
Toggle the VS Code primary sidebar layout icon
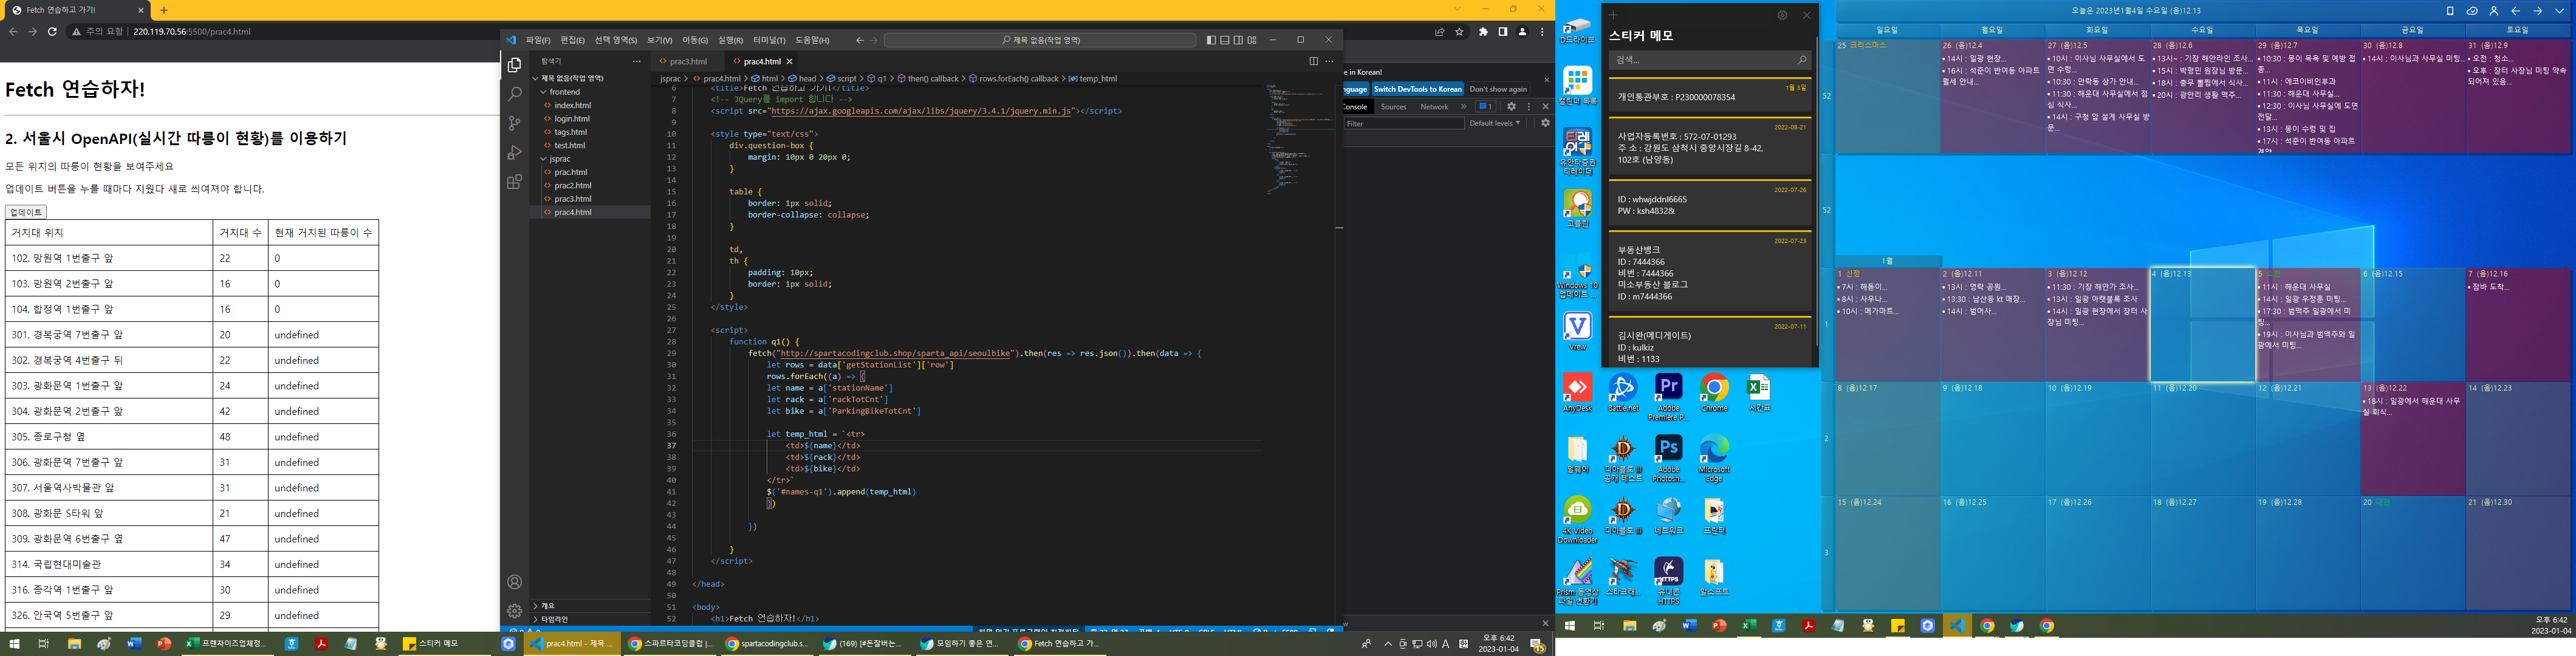pos(1211,40)
